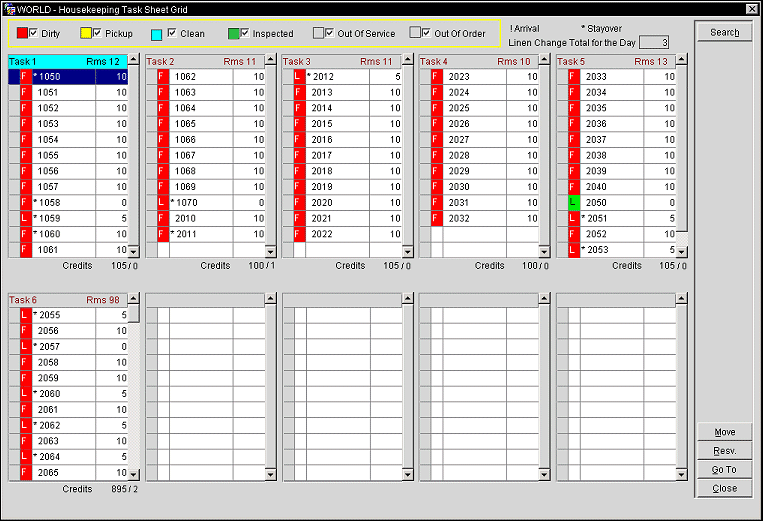Click the L icon for room 1059
This screenshot has height=521, width=763.
coord(26,218)
